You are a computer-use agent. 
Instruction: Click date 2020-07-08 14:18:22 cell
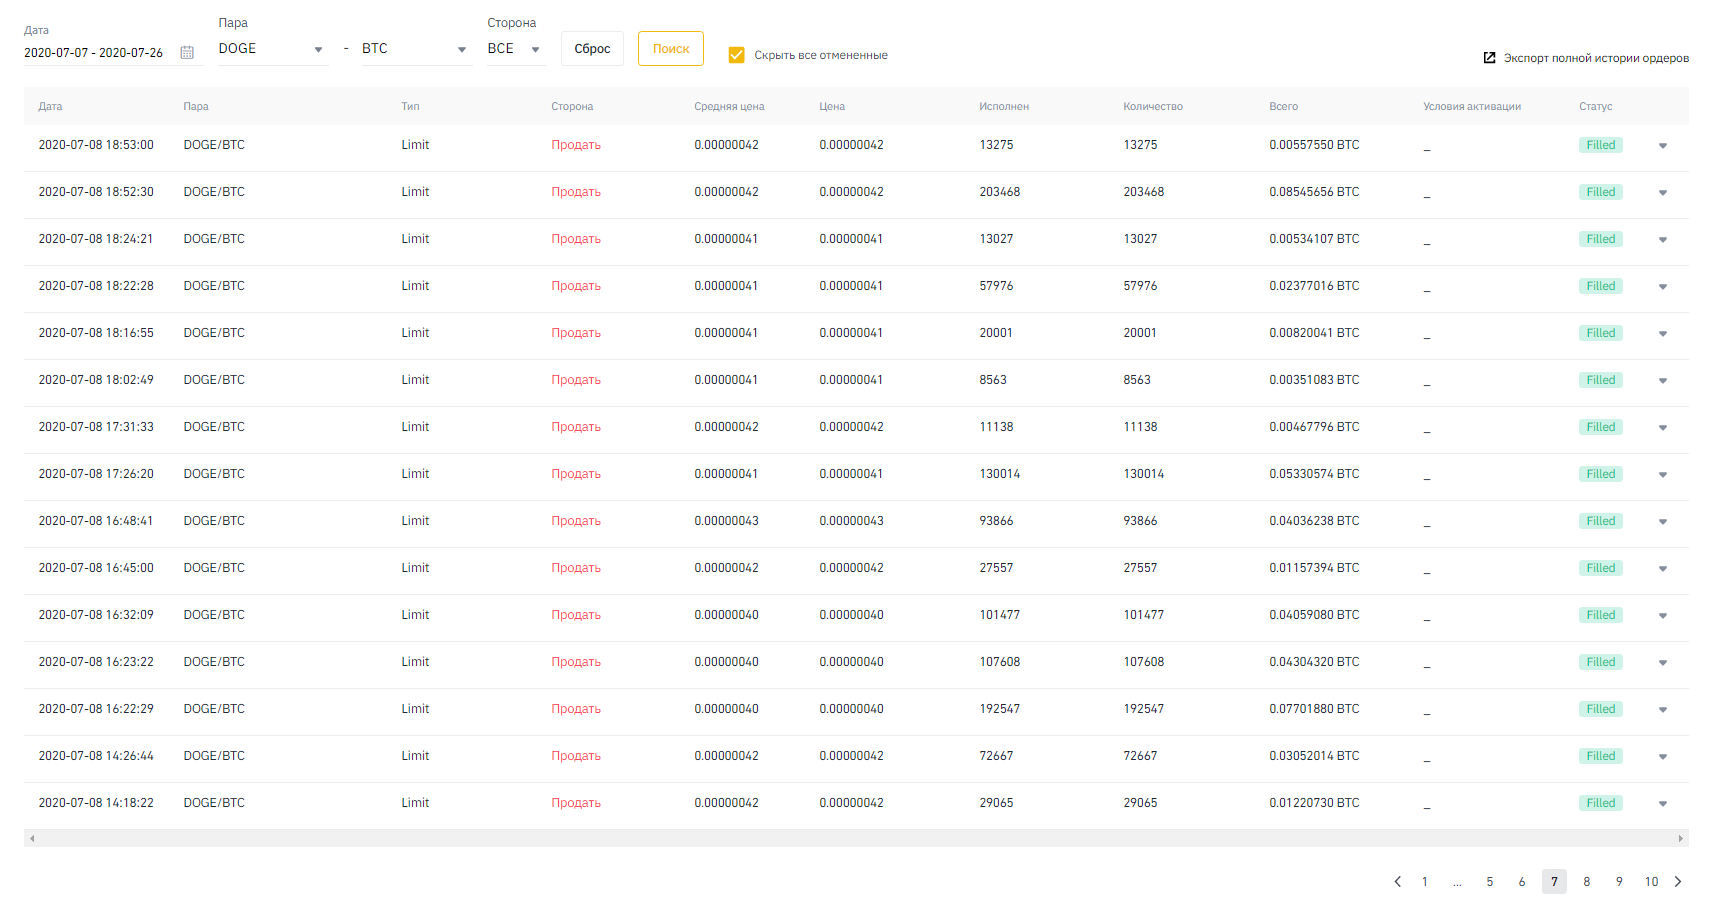96,803
